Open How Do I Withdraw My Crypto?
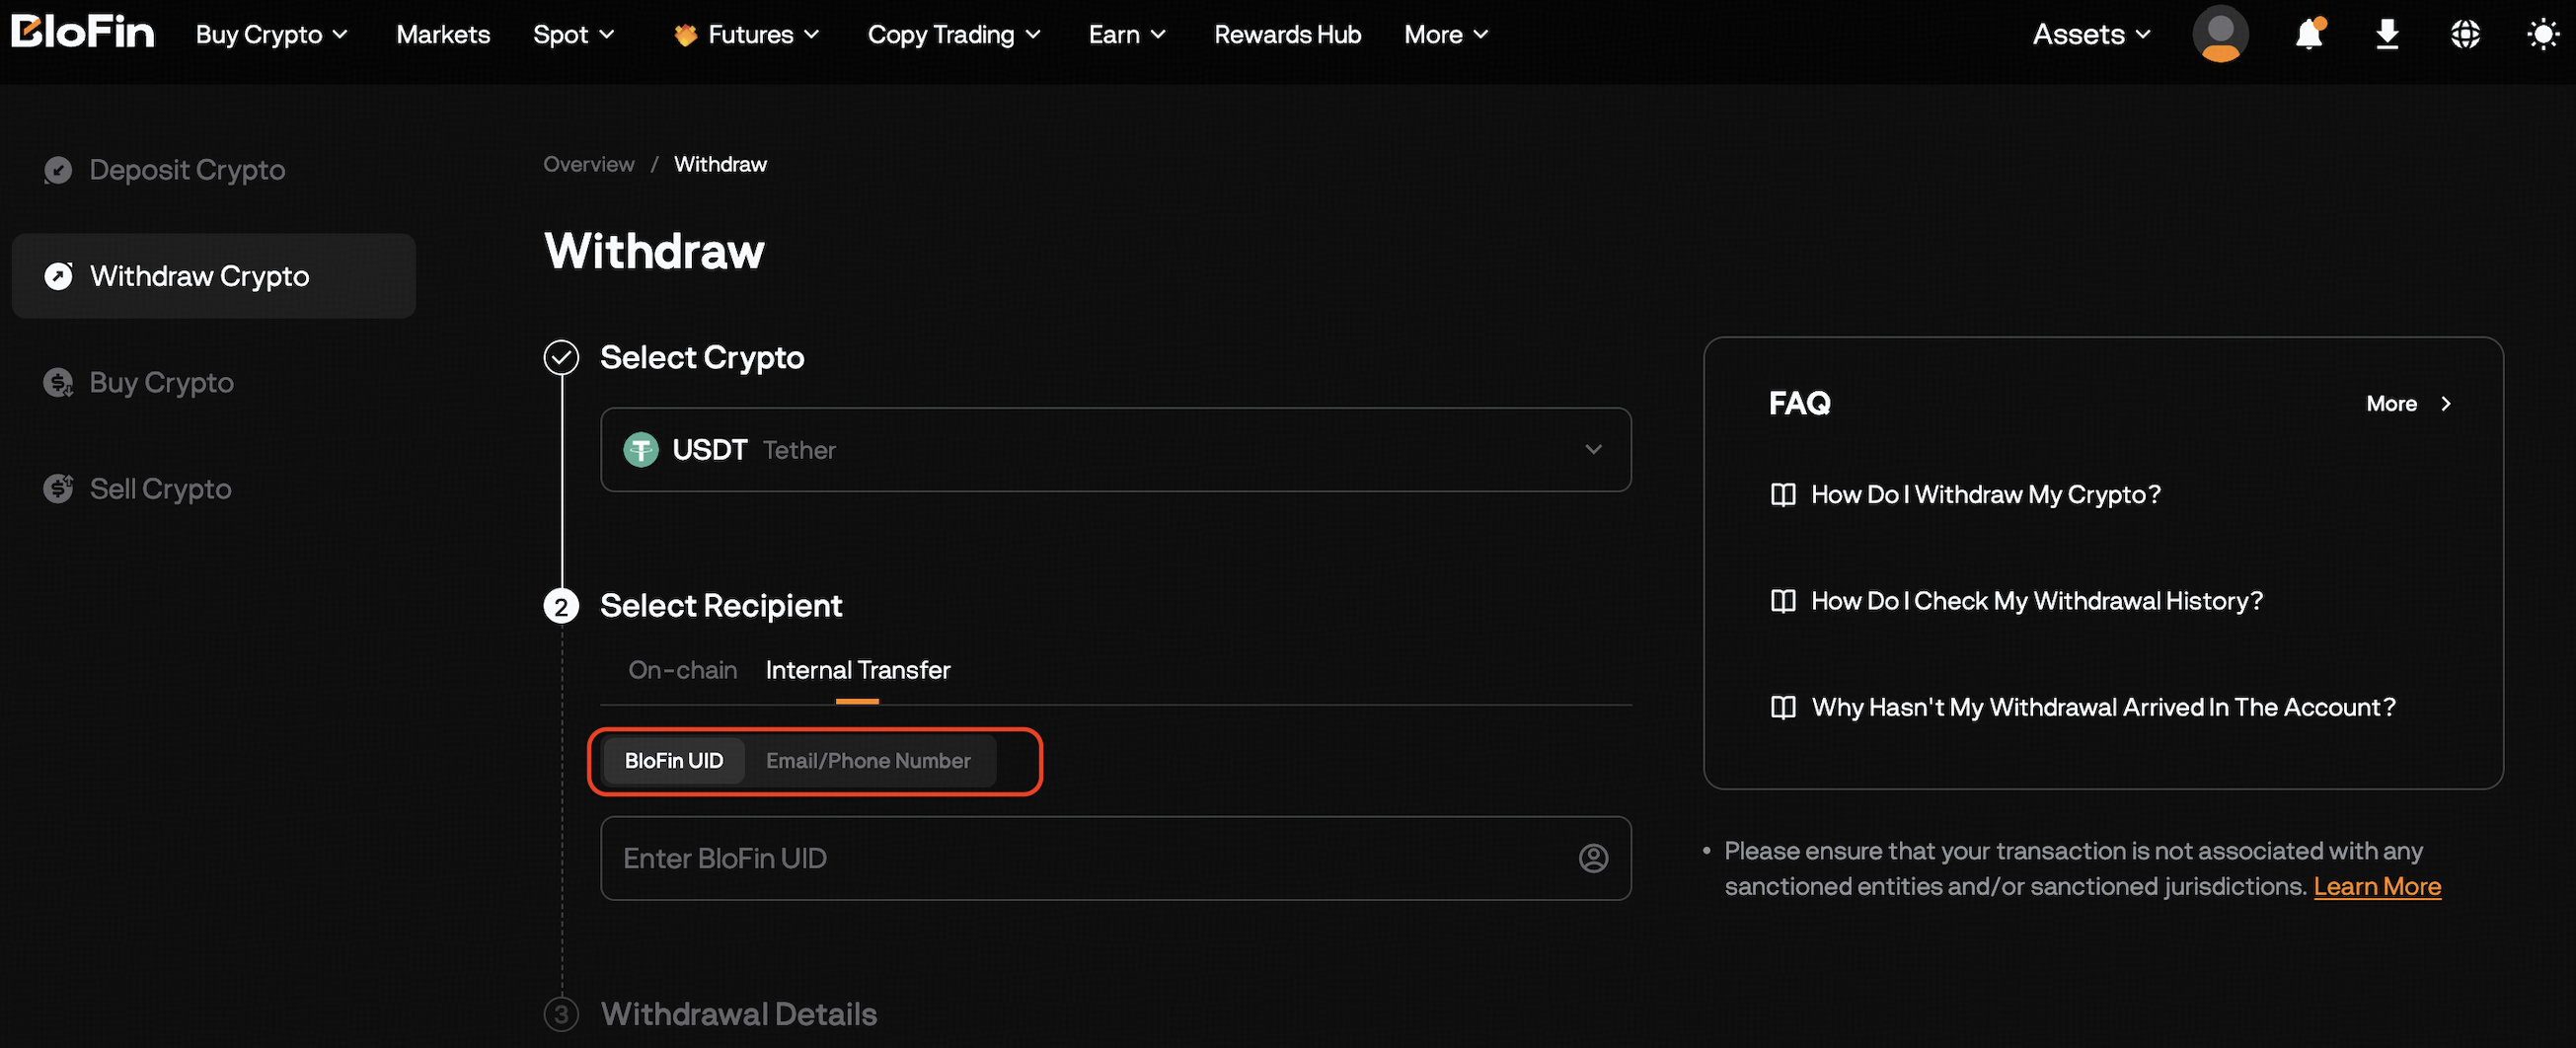The height and width of the screenshot is (1048, 2576). point(1986,495)
